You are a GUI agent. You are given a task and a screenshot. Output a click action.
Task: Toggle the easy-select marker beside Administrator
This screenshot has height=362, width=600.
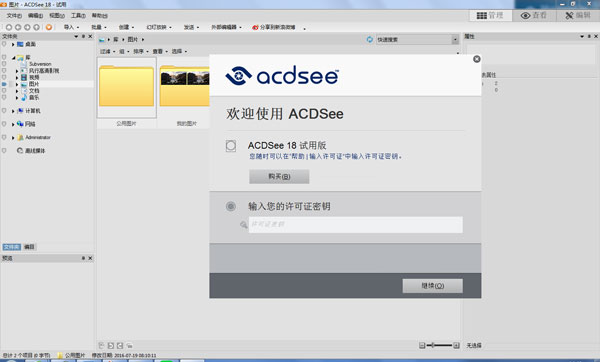(4, 137)
